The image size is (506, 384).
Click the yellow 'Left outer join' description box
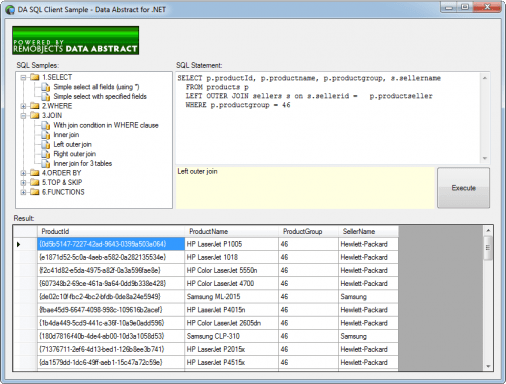click(305, 188)
